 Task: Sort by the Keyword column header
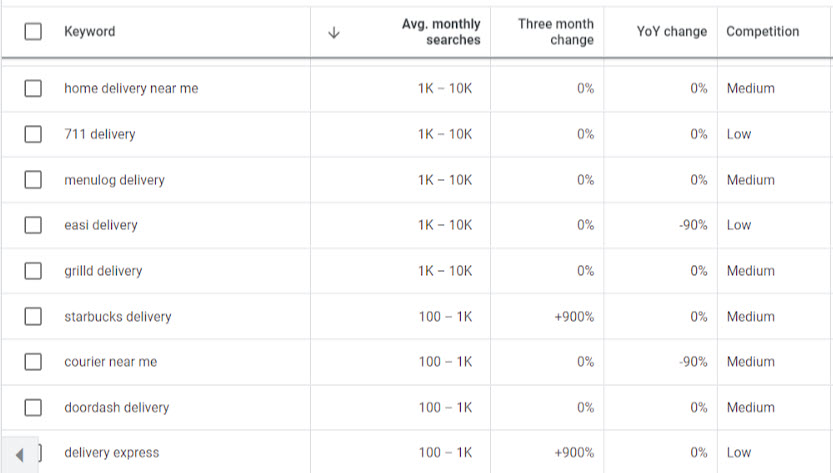pos(90,32)
